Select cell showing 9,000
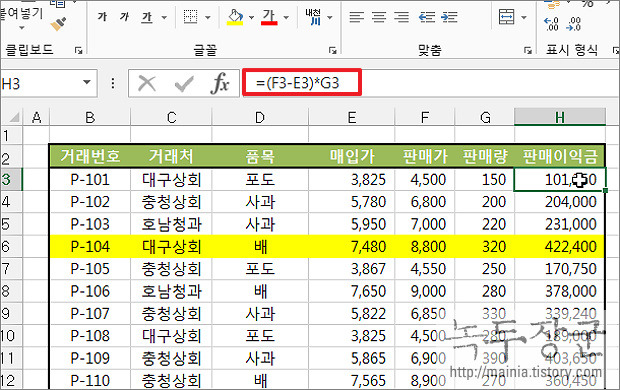620x390 pixels. point(425,291)
